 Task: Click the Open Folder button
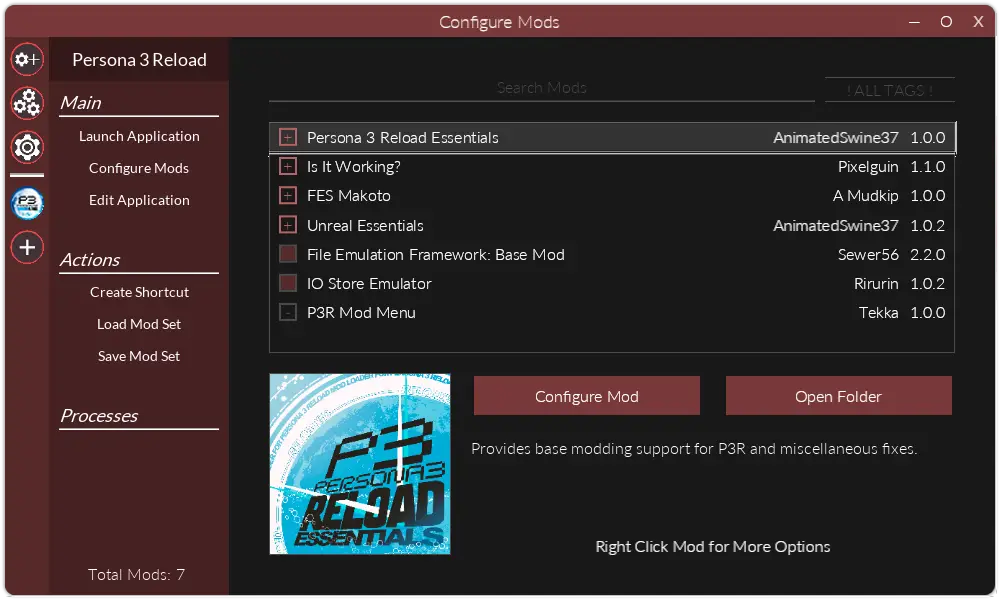[x=839, y=396]
